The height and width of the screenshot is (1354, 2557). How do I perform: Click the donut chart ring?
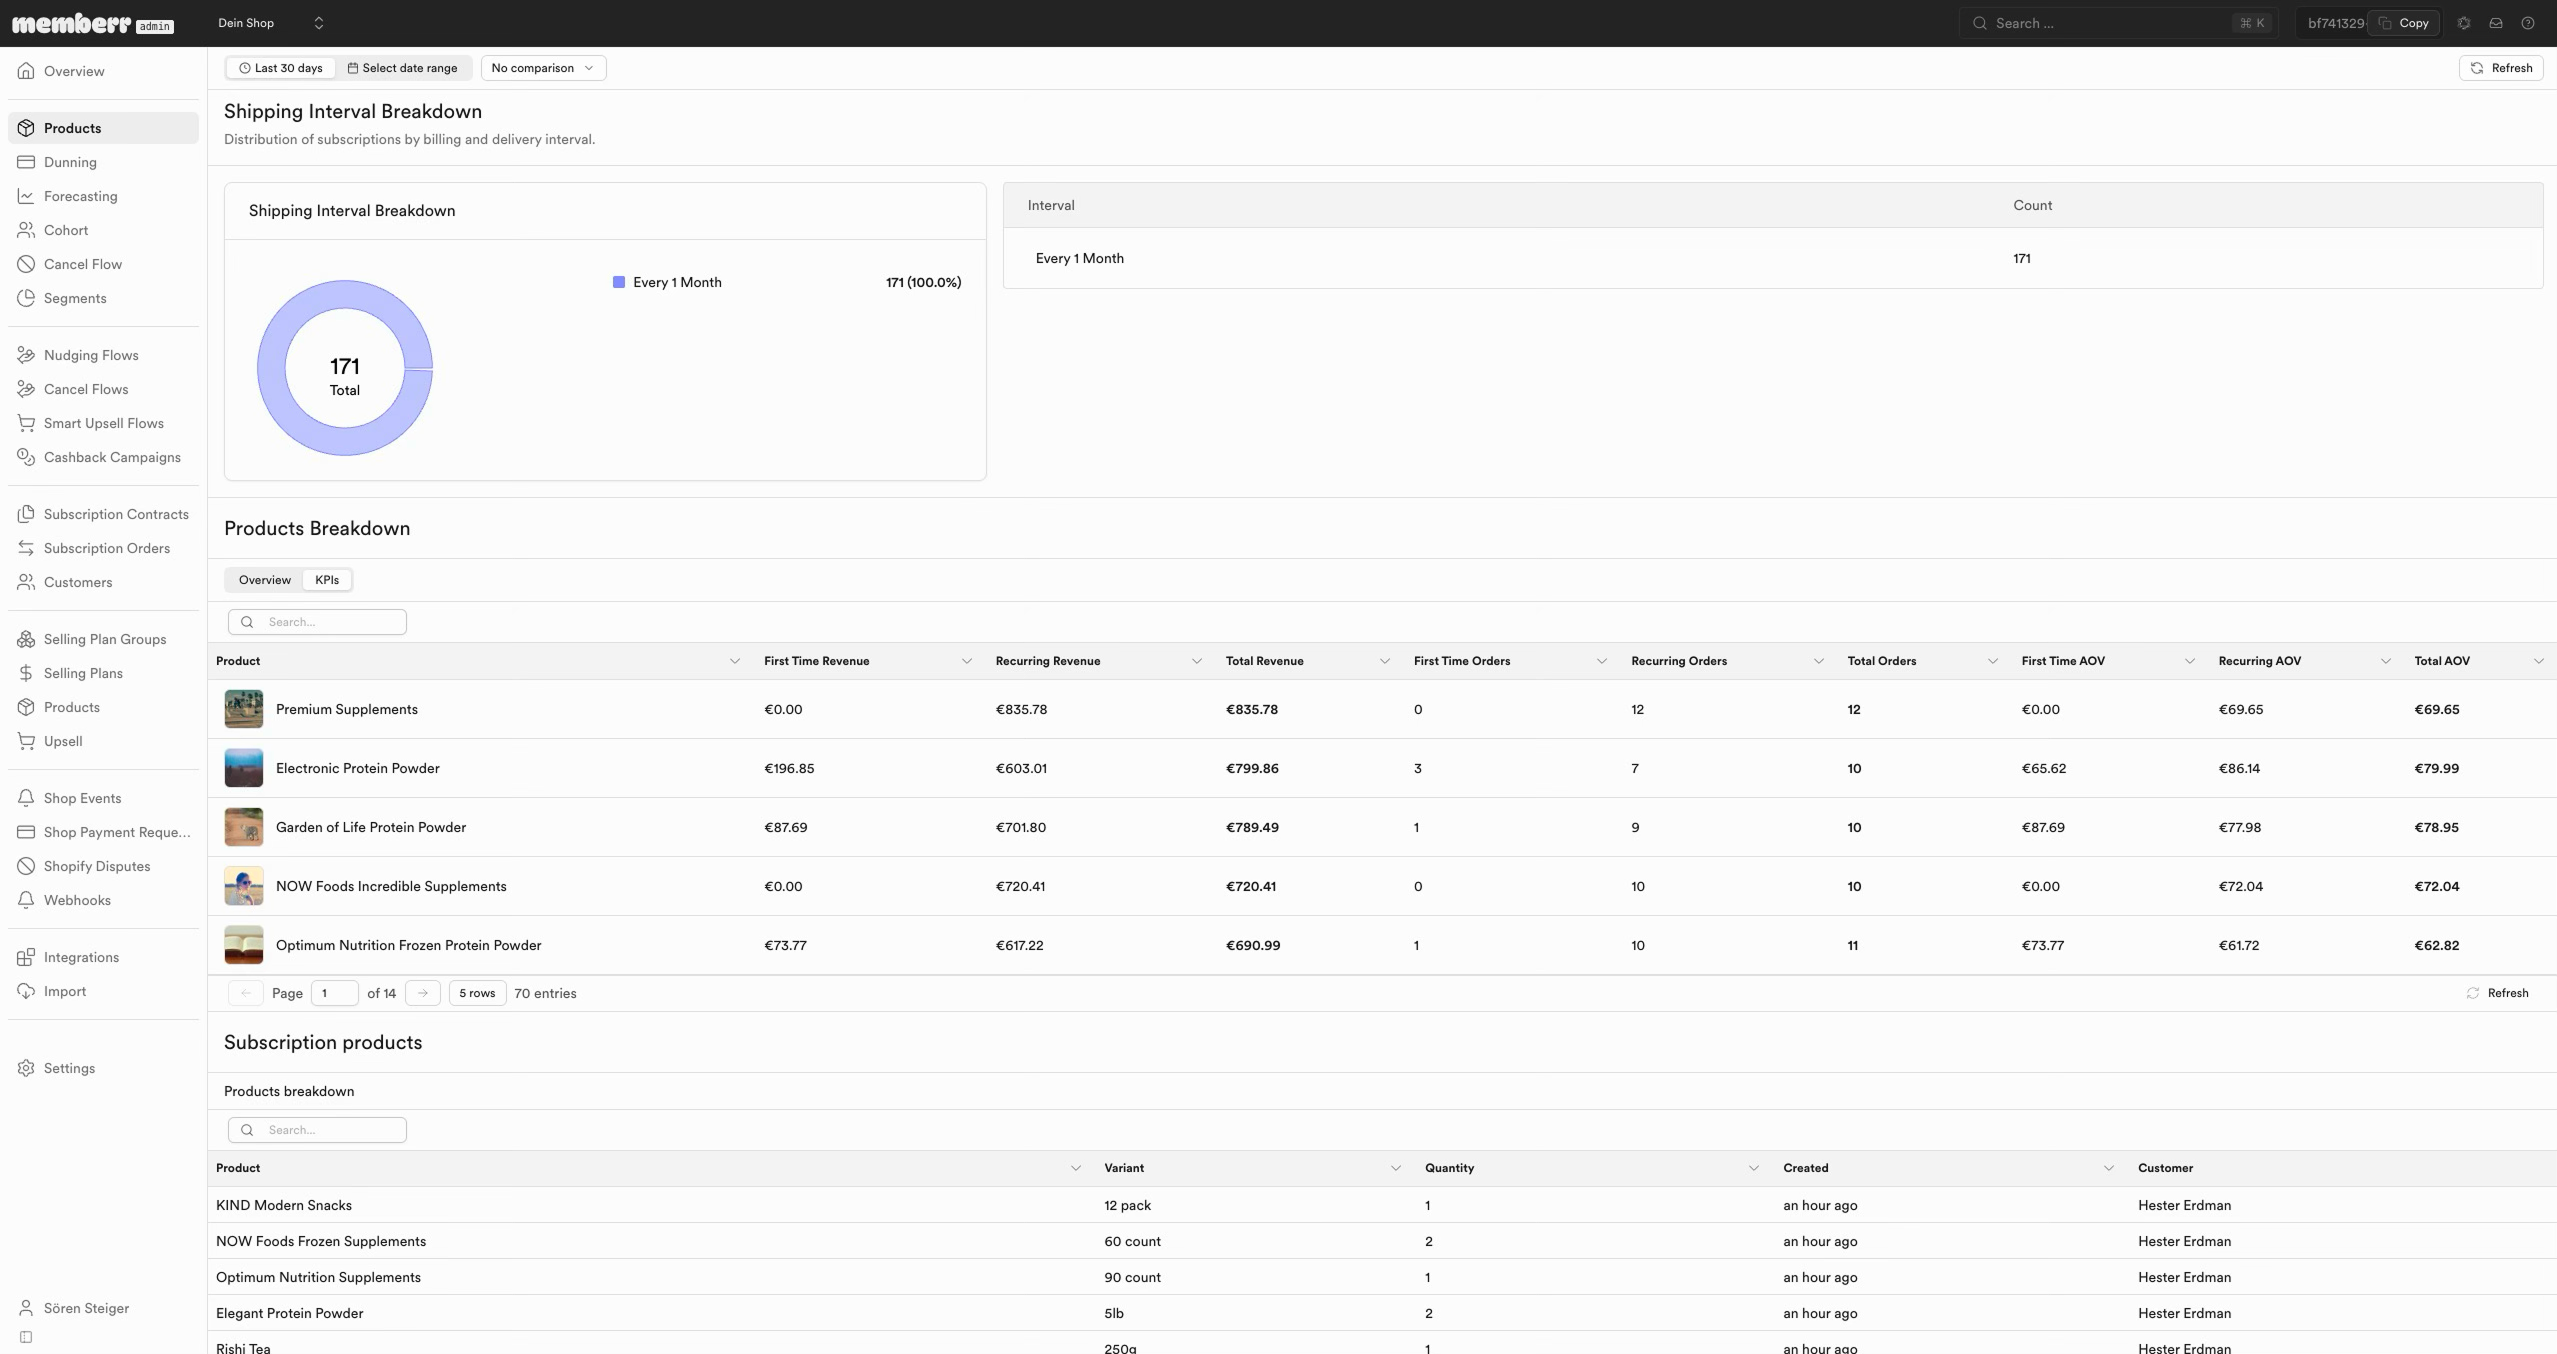pos(270,368)
